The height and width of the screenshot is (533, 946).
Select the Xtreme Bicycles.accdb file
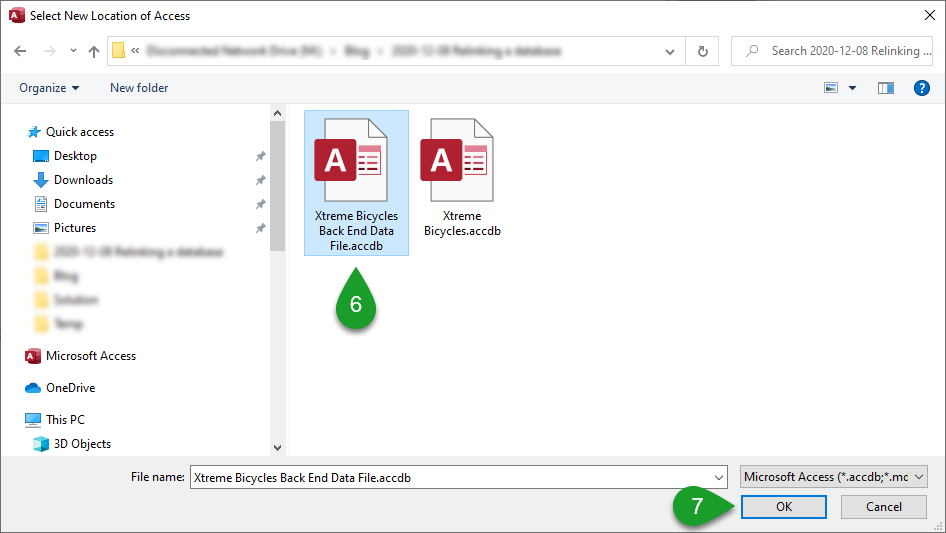point(462,177)
